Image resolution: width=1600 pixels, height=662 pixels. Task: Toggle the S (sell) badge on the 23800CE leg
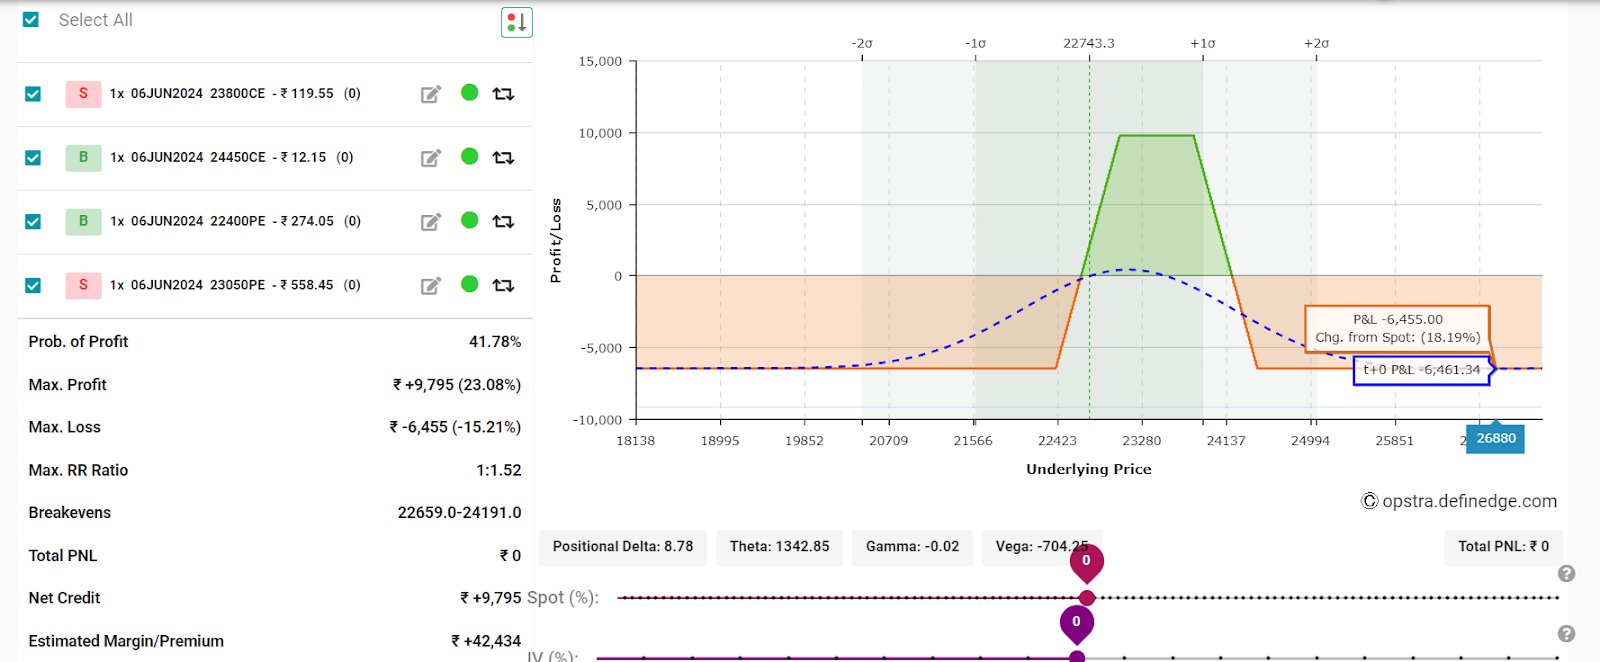tap(83, 94)
